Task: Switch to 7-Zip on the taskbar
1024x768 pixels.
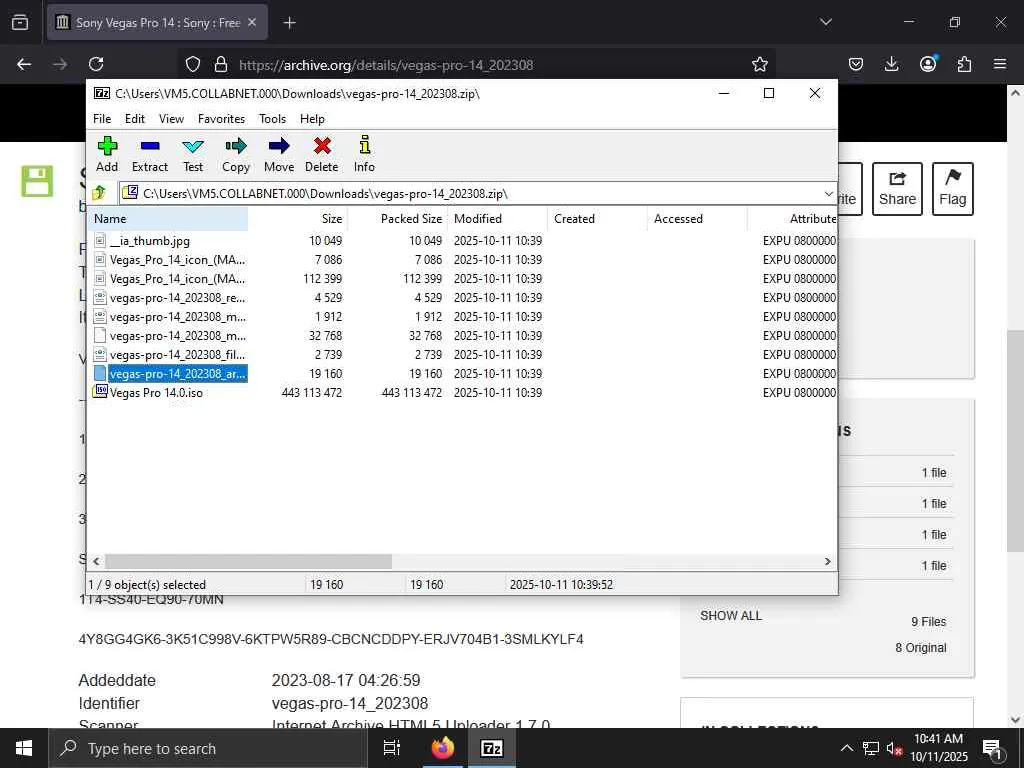Action: point(491,748)
